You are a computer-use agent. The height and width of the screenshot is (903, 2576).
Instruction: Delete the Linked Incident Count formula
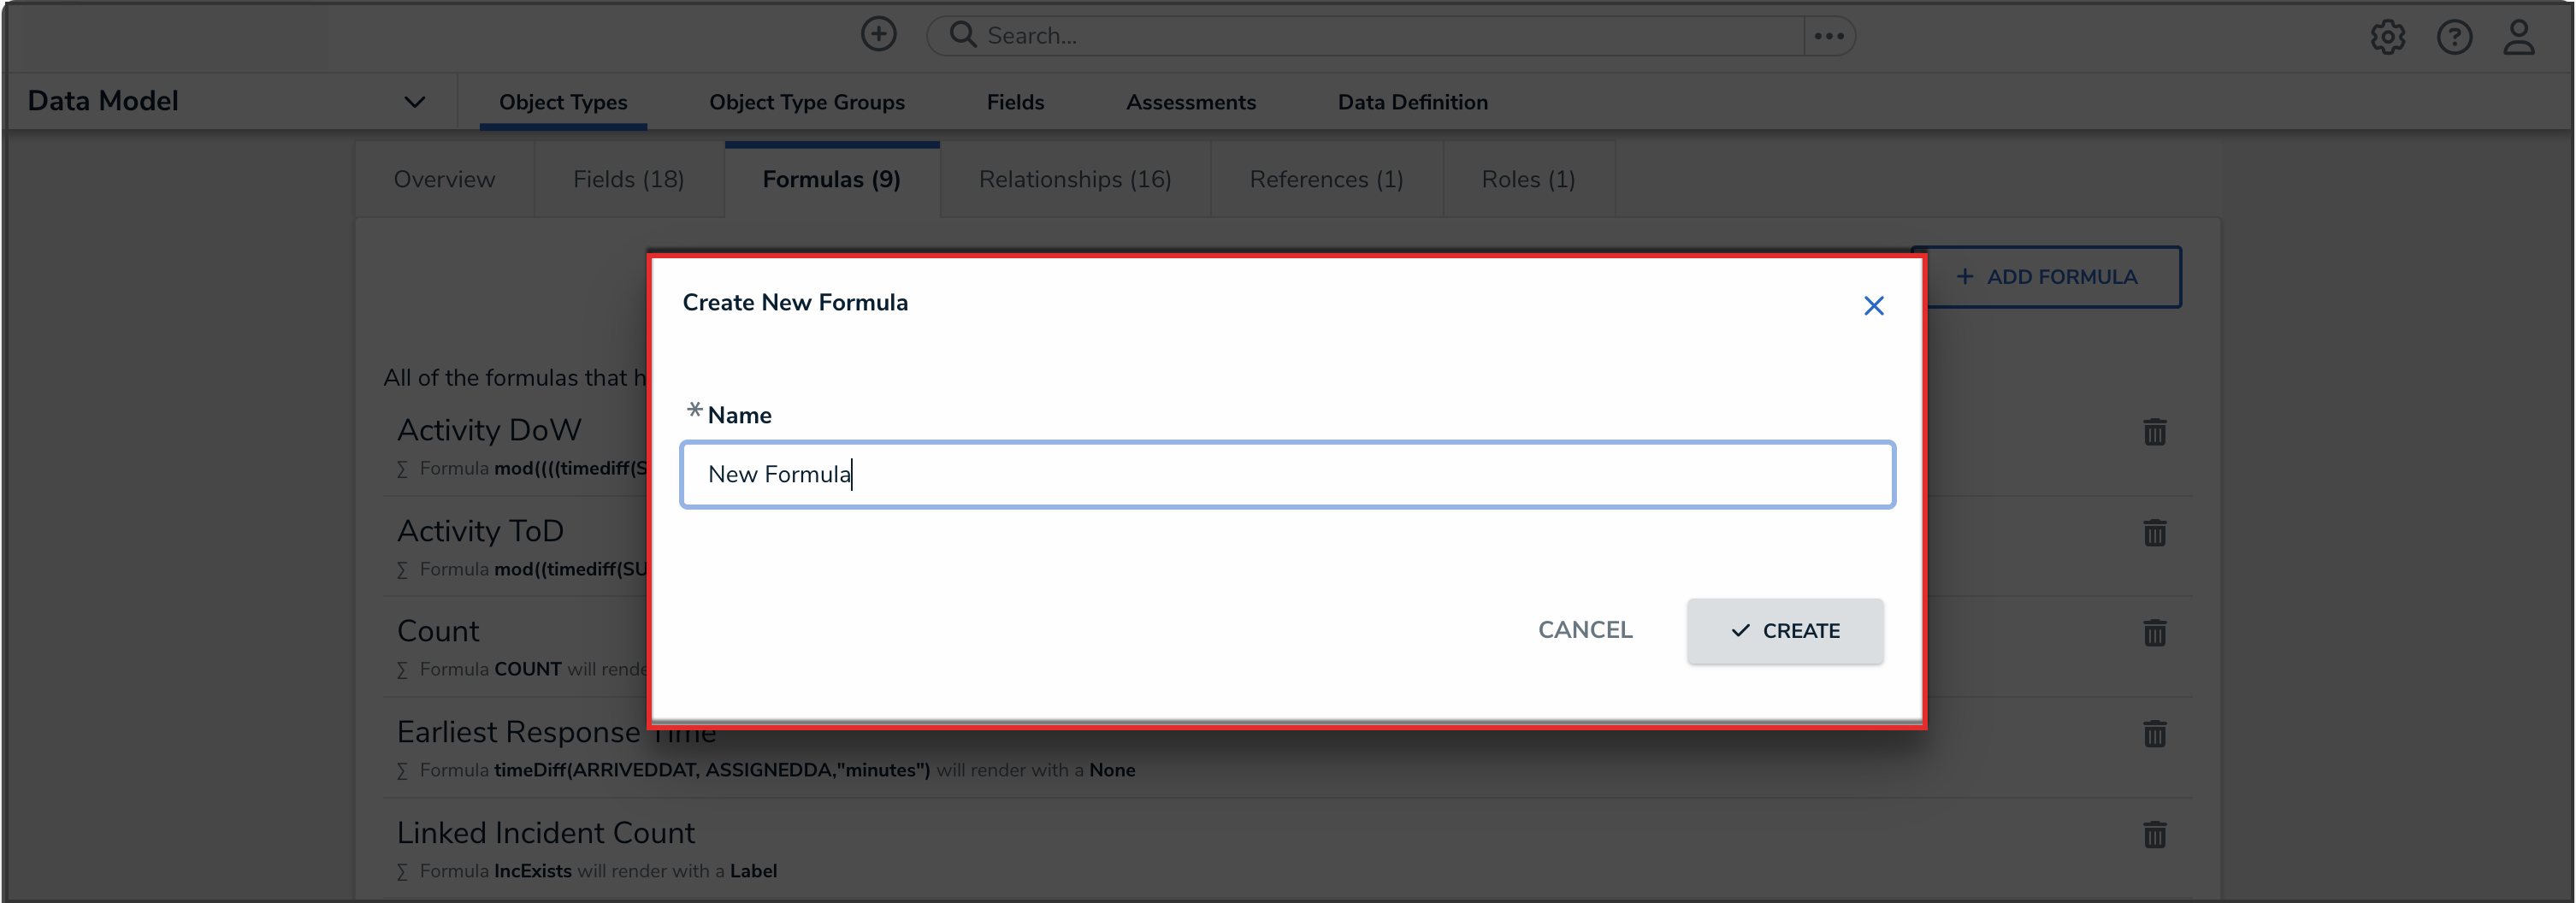pyautogui.click(x=2155, y=834)
